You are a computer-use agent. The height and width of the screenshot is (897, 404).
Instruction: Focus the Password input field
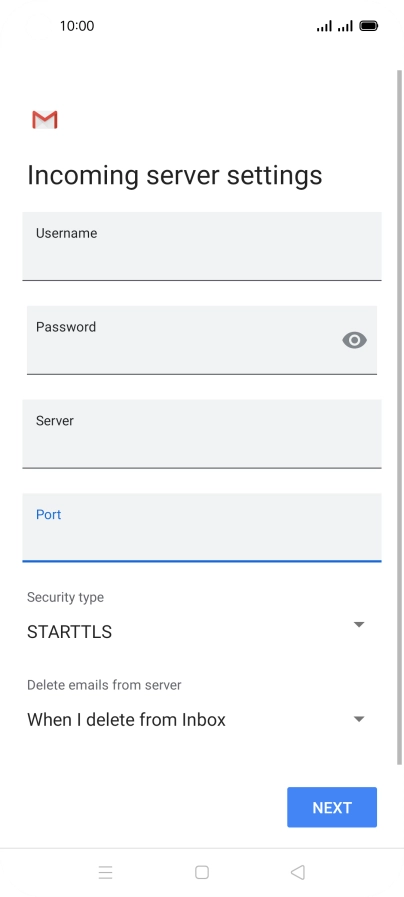pyautogui.click(x=202, y=340)
